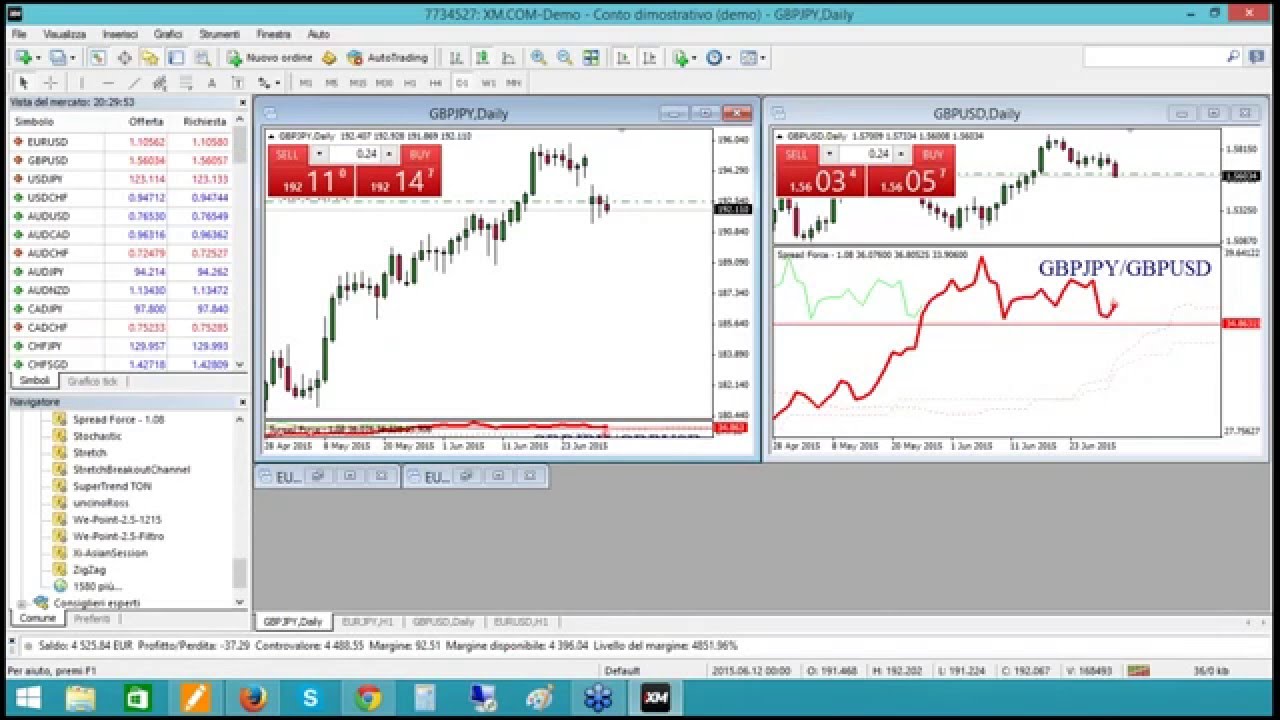Expand Consiglieri esperti tree node
The image size is (1280, 720).
pyautogui.click(x=22, y=603)
